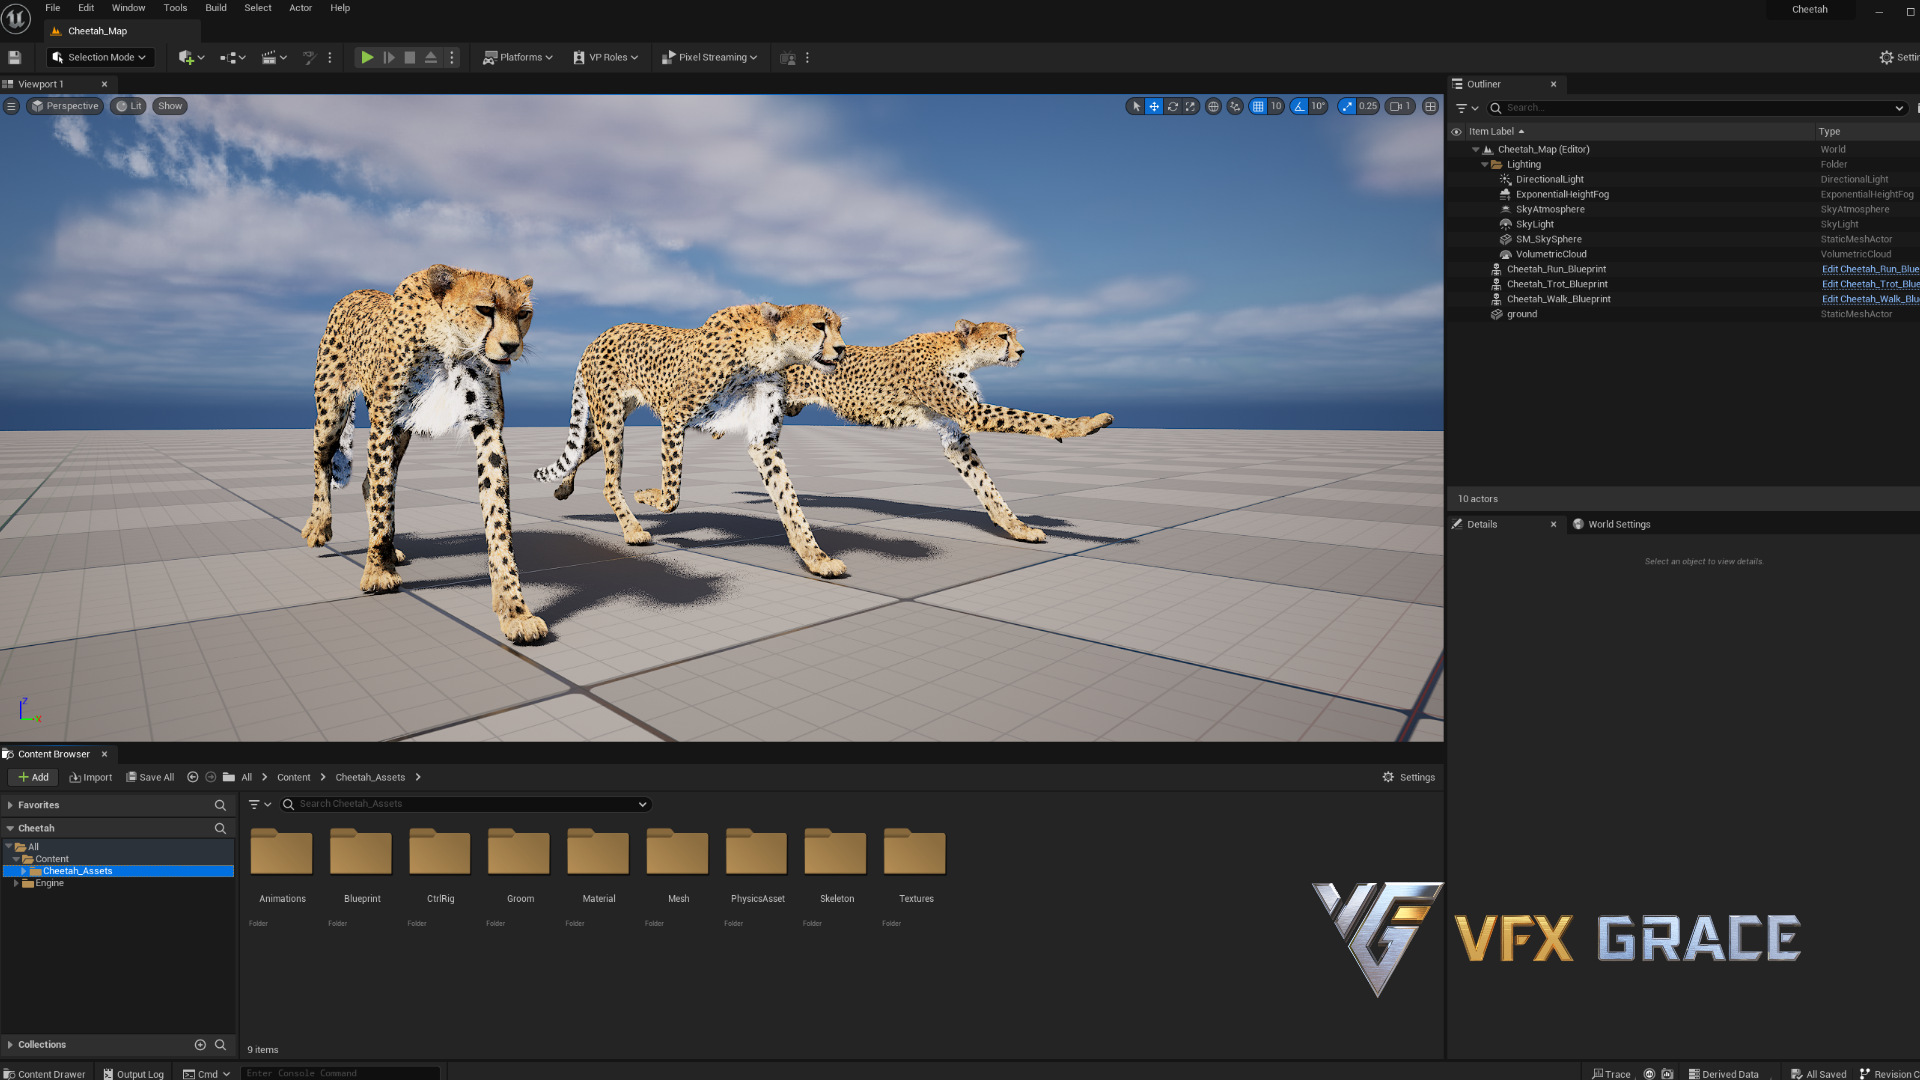This screenshot has width=1920, height=1080.
Task: Open the Animations folder thumbnail
Action: (x=282, y=852)
